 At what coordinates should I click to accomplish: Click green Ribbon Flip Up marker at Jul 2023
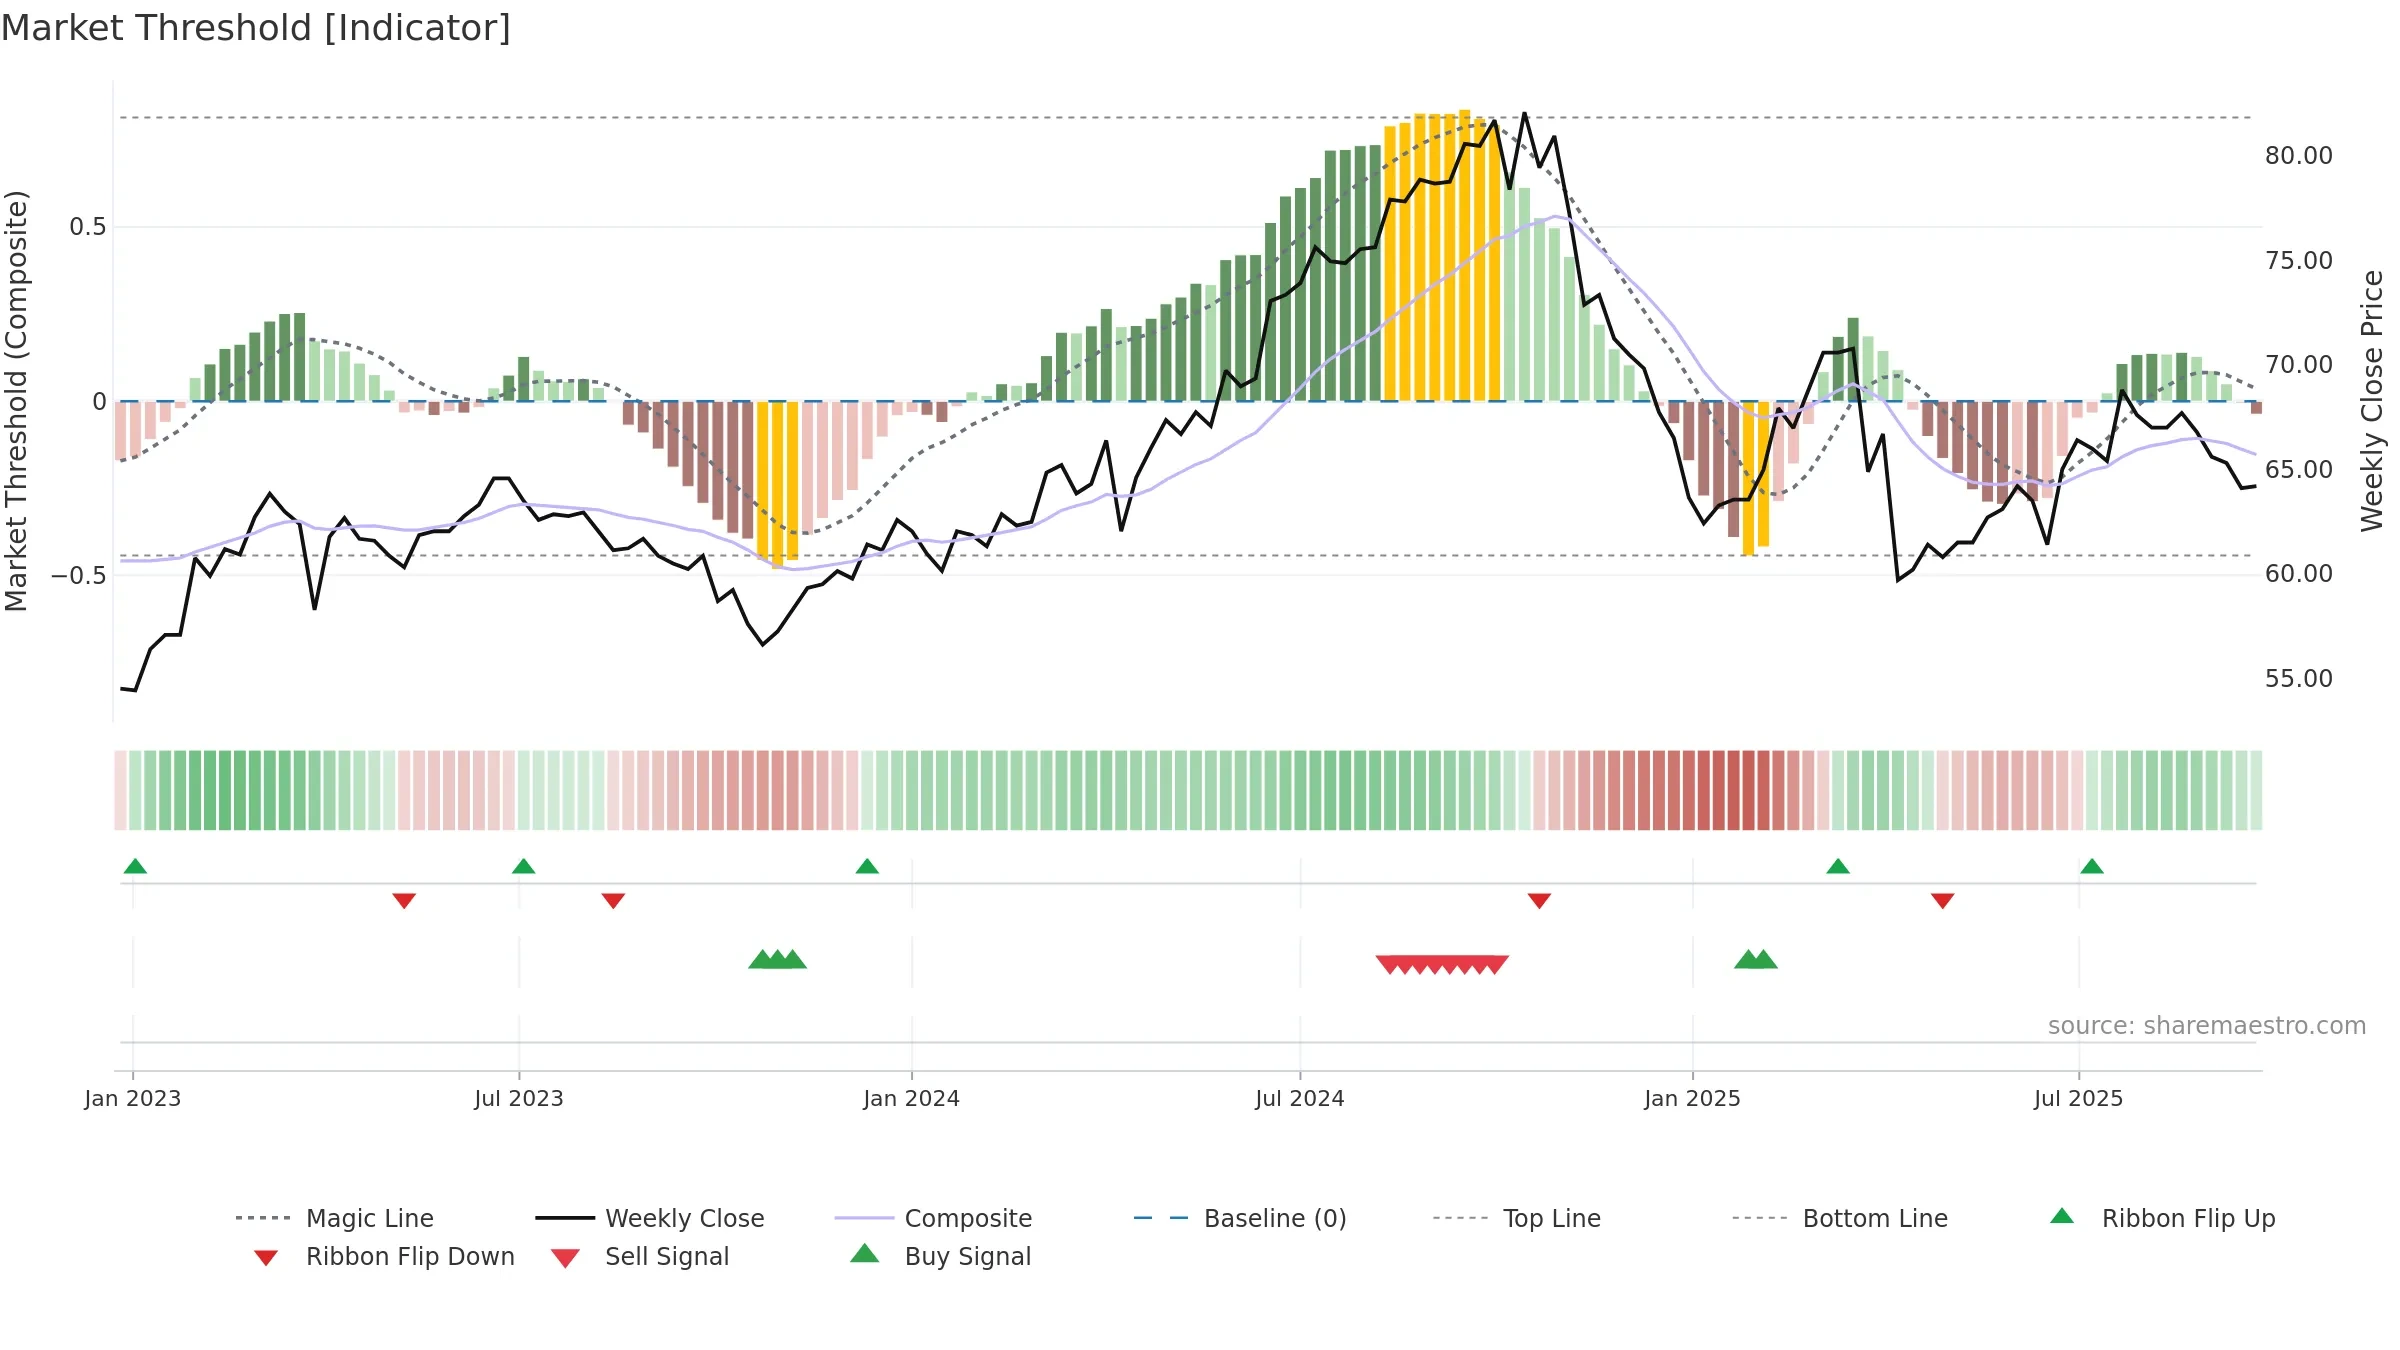(x=523, y=866)
